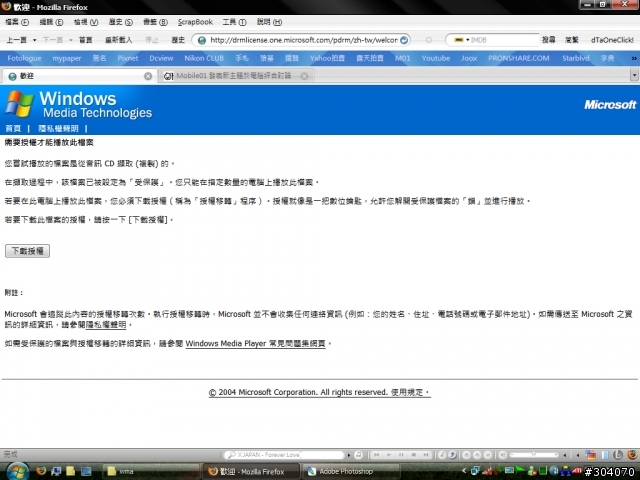Image resolution: width=640 pixels, height=480 pixels.
Task: Open the M01 bookmark
Action: [x=402, y=58]
